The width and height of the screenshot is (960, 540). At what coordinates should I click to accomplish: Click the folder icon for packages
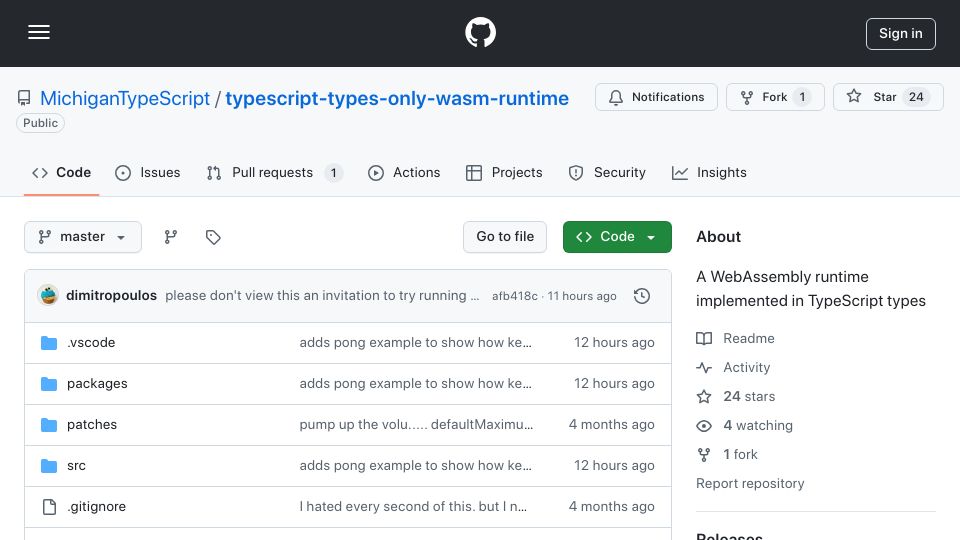tap(49, 384)
